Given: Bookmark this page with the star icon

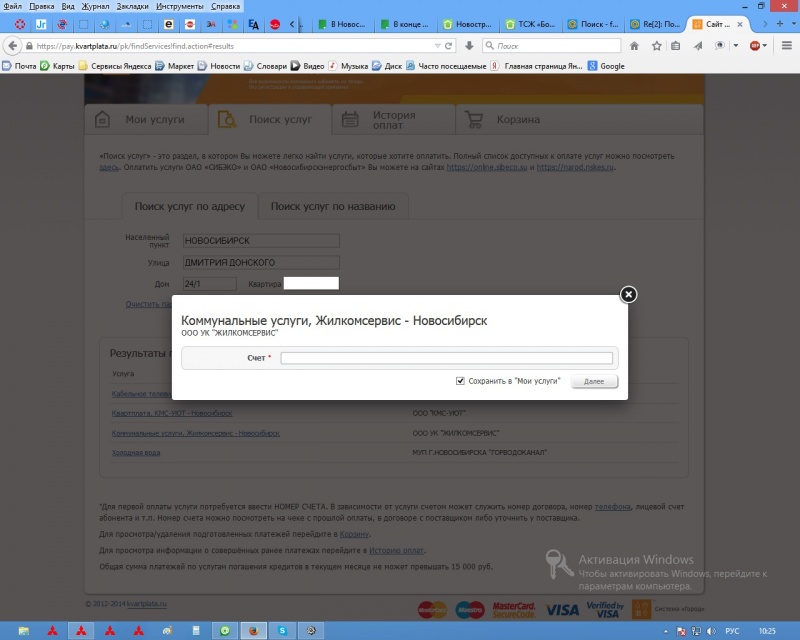Looking at the screenshot, I should point(657,46).
